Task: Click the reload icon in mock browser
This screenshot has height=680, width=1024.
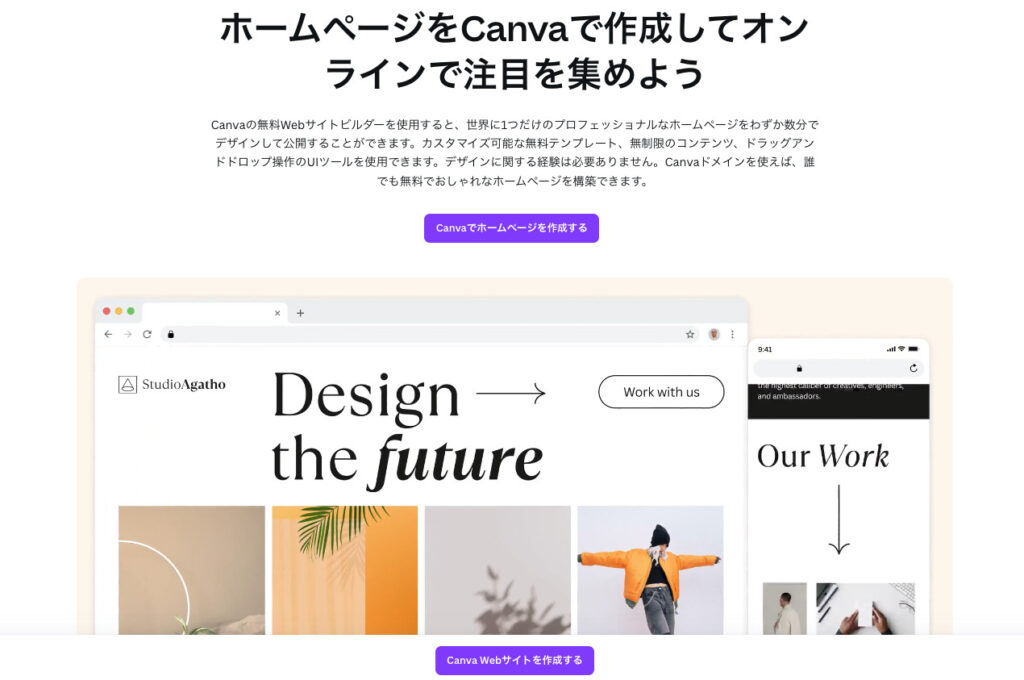Action: (147, 334)
